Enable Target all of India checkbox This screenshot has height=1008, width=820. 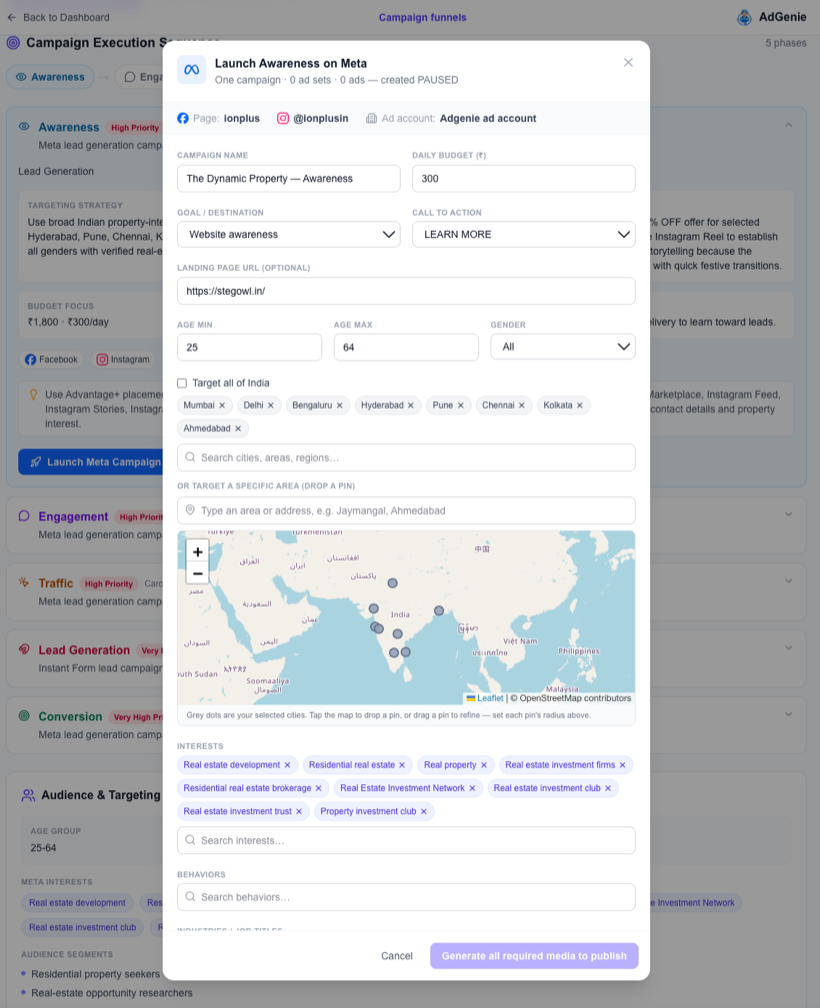(182, 383)
